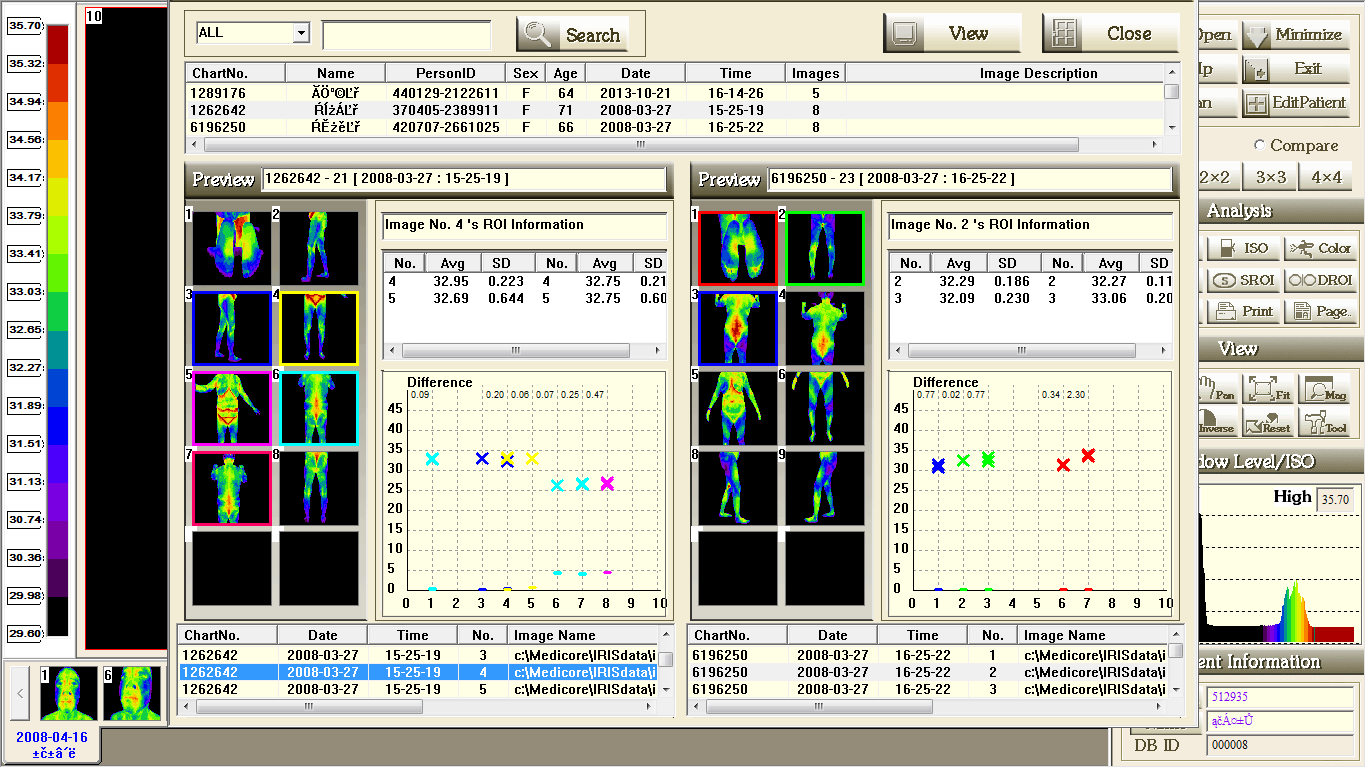This screenshot has width=1366, height=768.
Task: Click the Minimize button with down arrow
Action: [x=1297, y=34]
